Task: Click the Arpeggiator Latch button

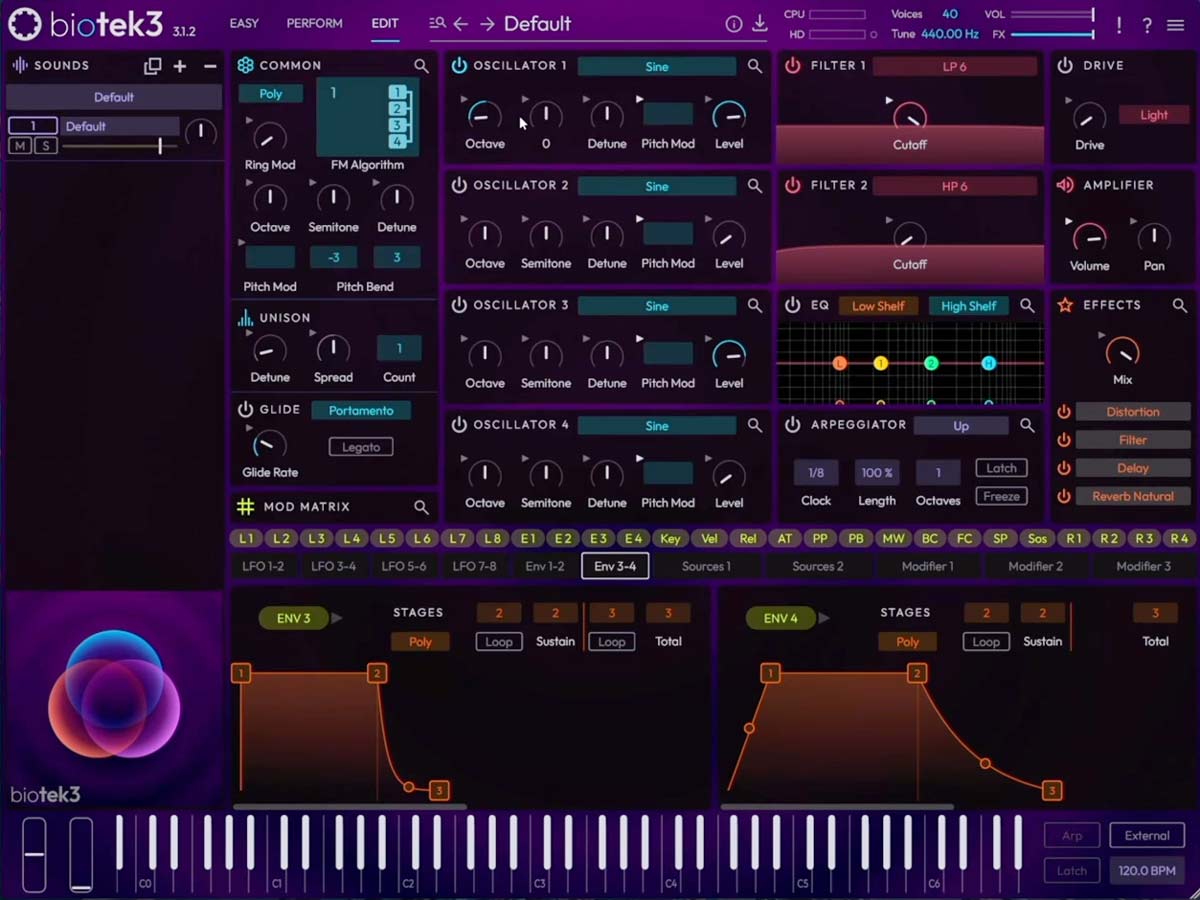Action: click(1001, 468)
